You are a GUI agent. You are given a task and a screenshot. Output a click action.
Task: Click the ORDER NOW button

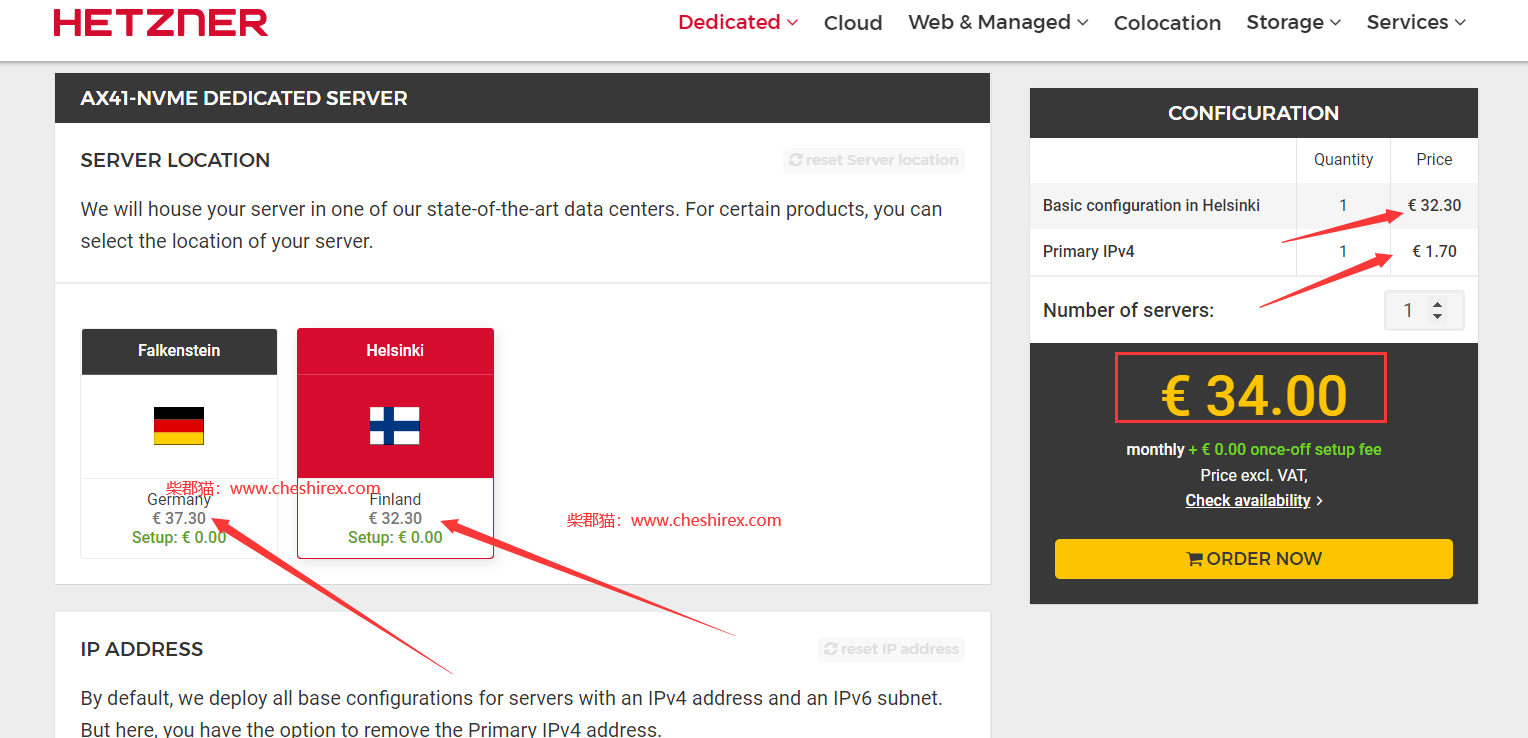coord(1254,559)
